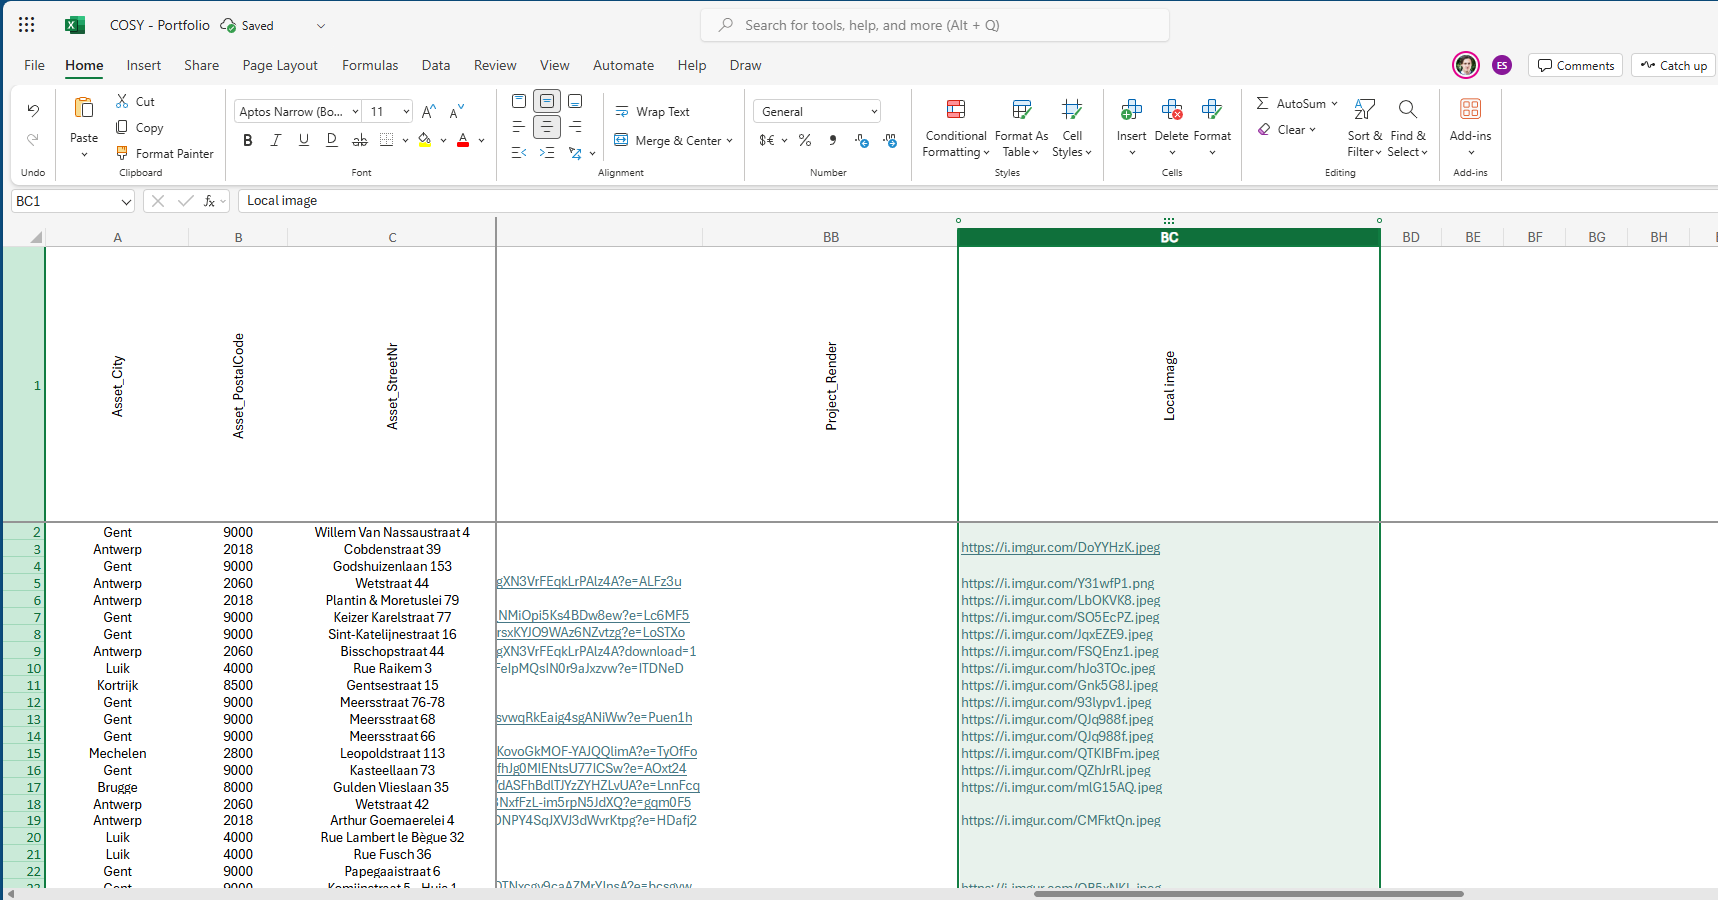Toggle Bold formatting
This screenshot has width=1718, height=900.
248,140
